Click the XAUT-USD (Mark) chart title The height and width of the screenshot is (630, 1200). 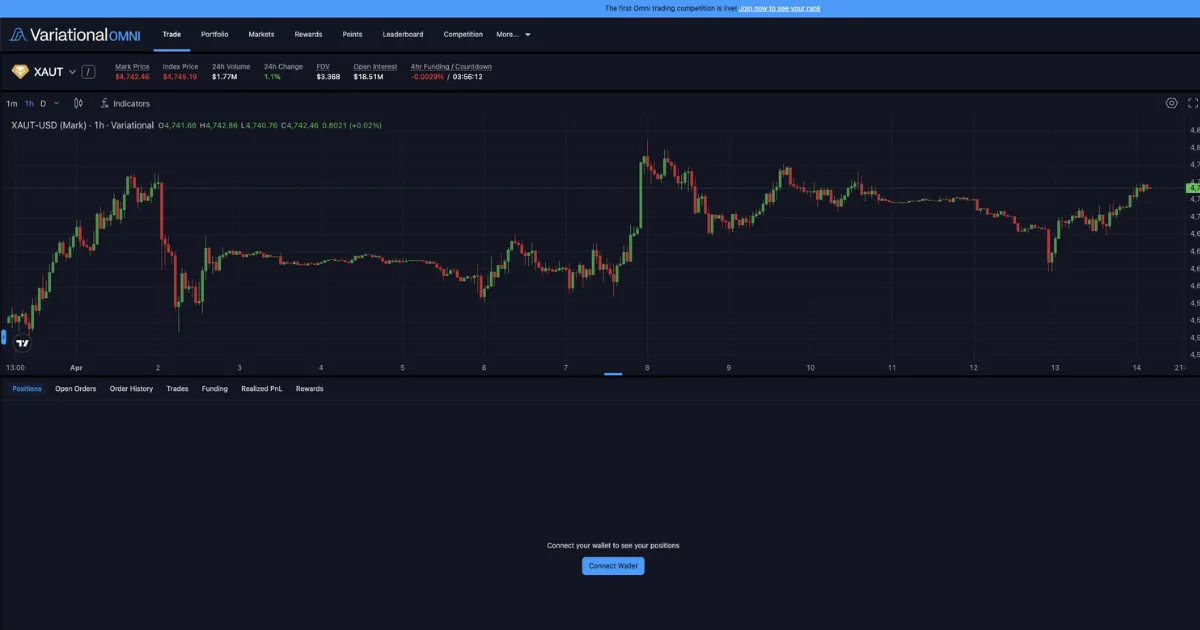click(x=83, y=126)
